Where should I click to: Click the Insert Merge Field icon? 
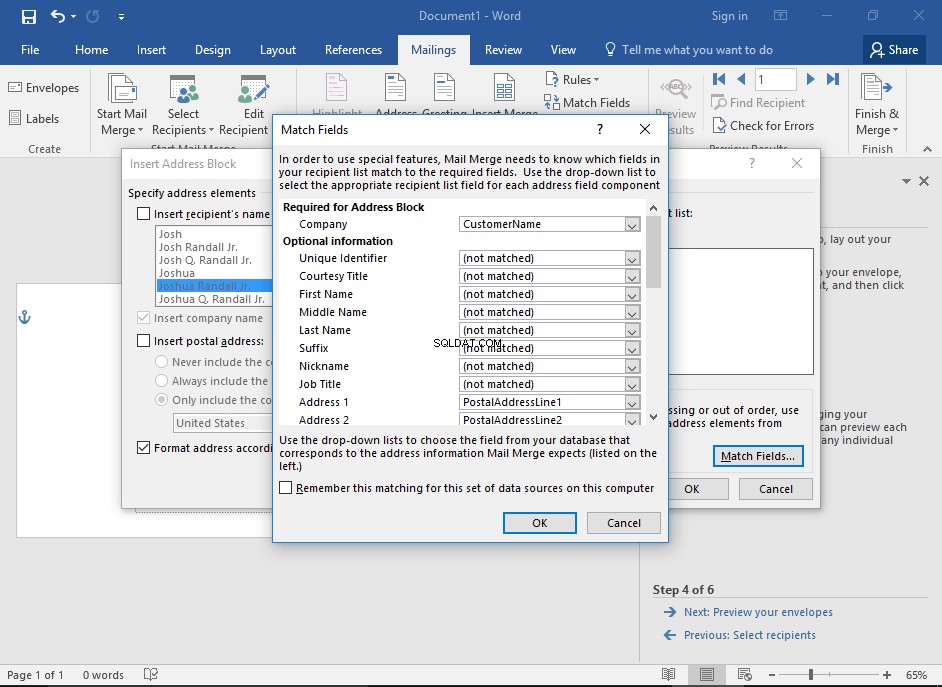pos(504,89)
